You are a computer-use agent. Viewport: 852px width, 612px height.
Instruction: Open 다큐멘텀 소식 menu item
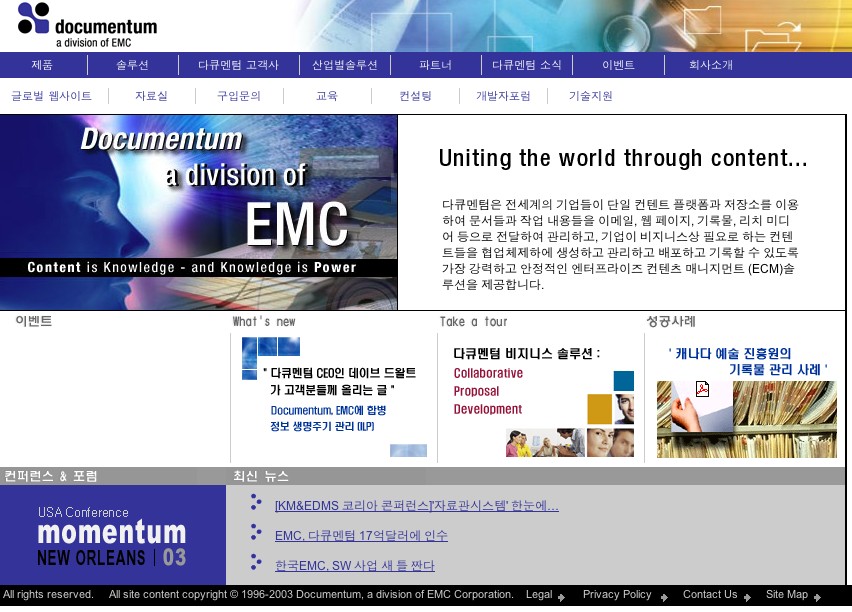tap(526, 65)
